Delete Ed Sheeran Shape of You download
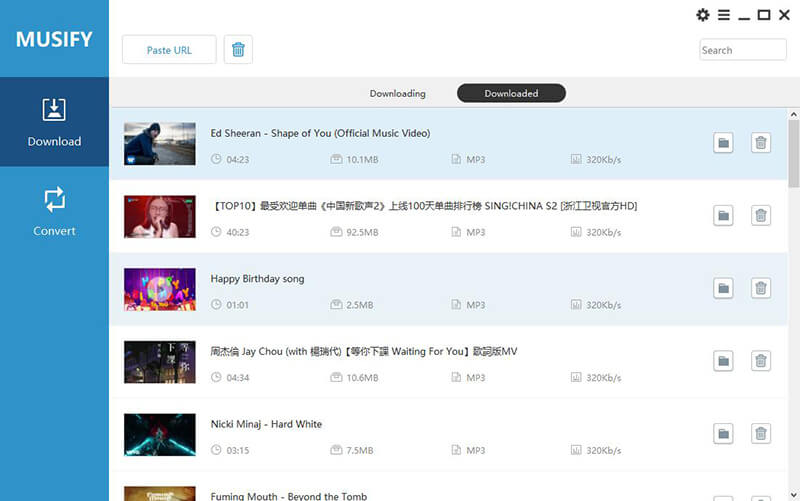 click(x=761, y=143)
